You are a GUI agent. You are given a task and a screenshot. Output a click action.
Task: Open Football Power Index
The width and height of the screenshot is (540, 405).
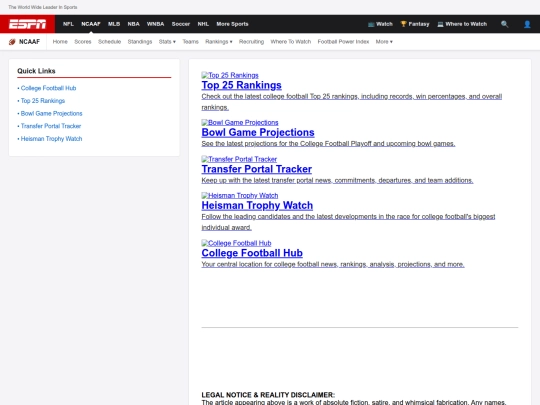point(343,42)
